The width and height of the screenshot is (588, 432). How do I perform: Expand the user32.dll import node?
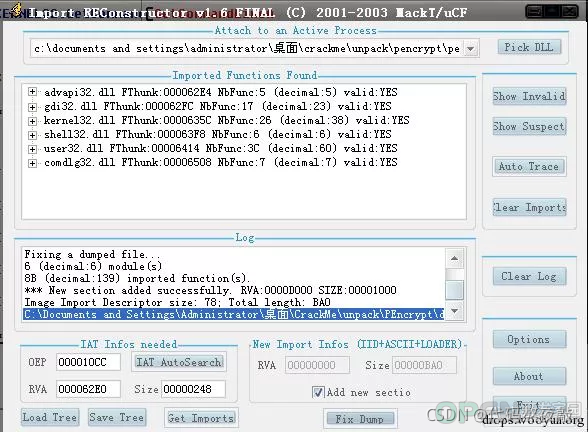(32, 149)
